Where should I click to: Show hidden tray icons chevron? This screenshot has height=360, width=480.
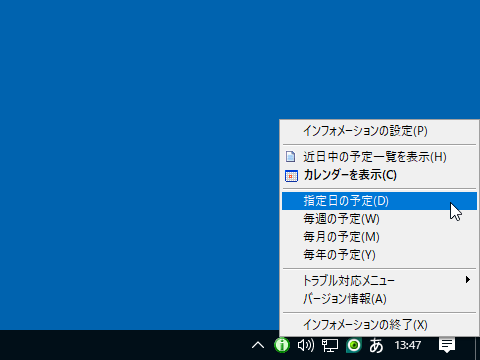pyautogui.click(x=258, y=345)
